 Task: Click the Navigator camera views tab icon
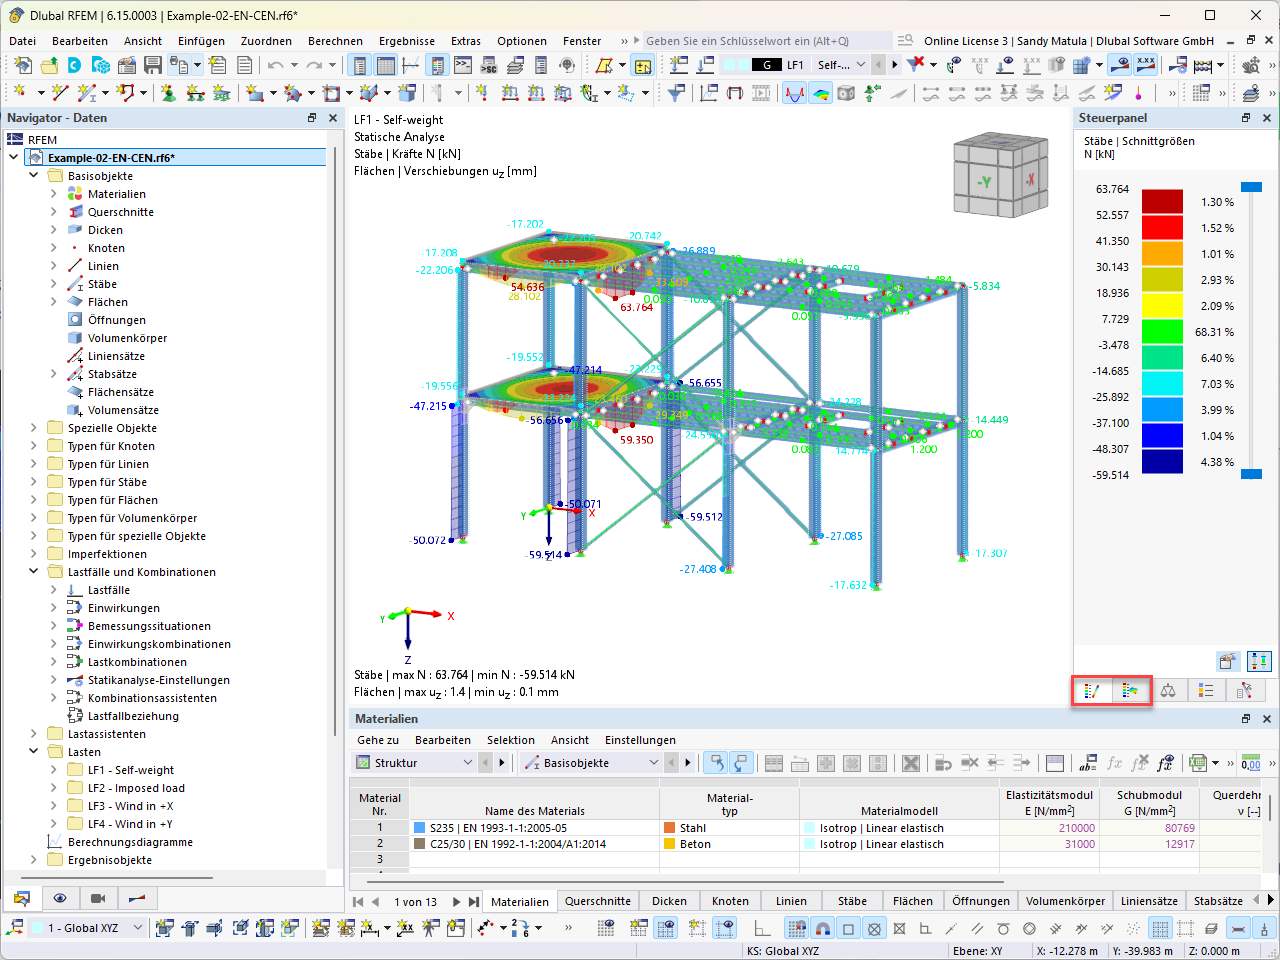98,898
